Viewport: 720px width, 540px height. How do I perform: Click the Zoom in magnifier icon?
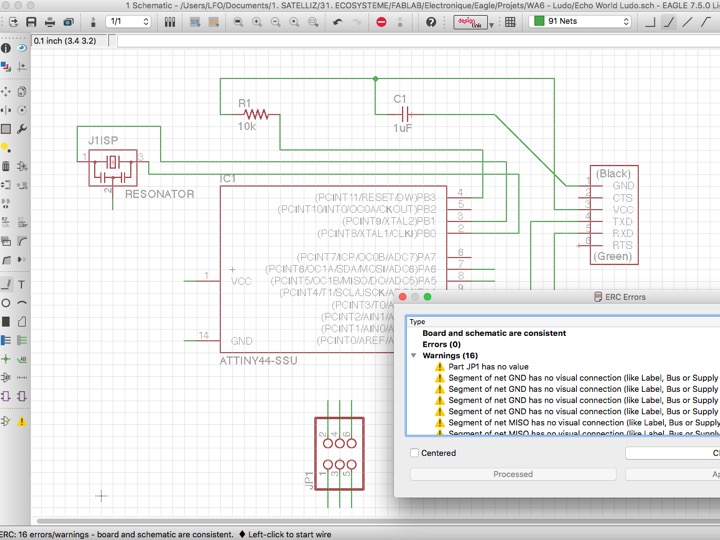tap(258, 22)
